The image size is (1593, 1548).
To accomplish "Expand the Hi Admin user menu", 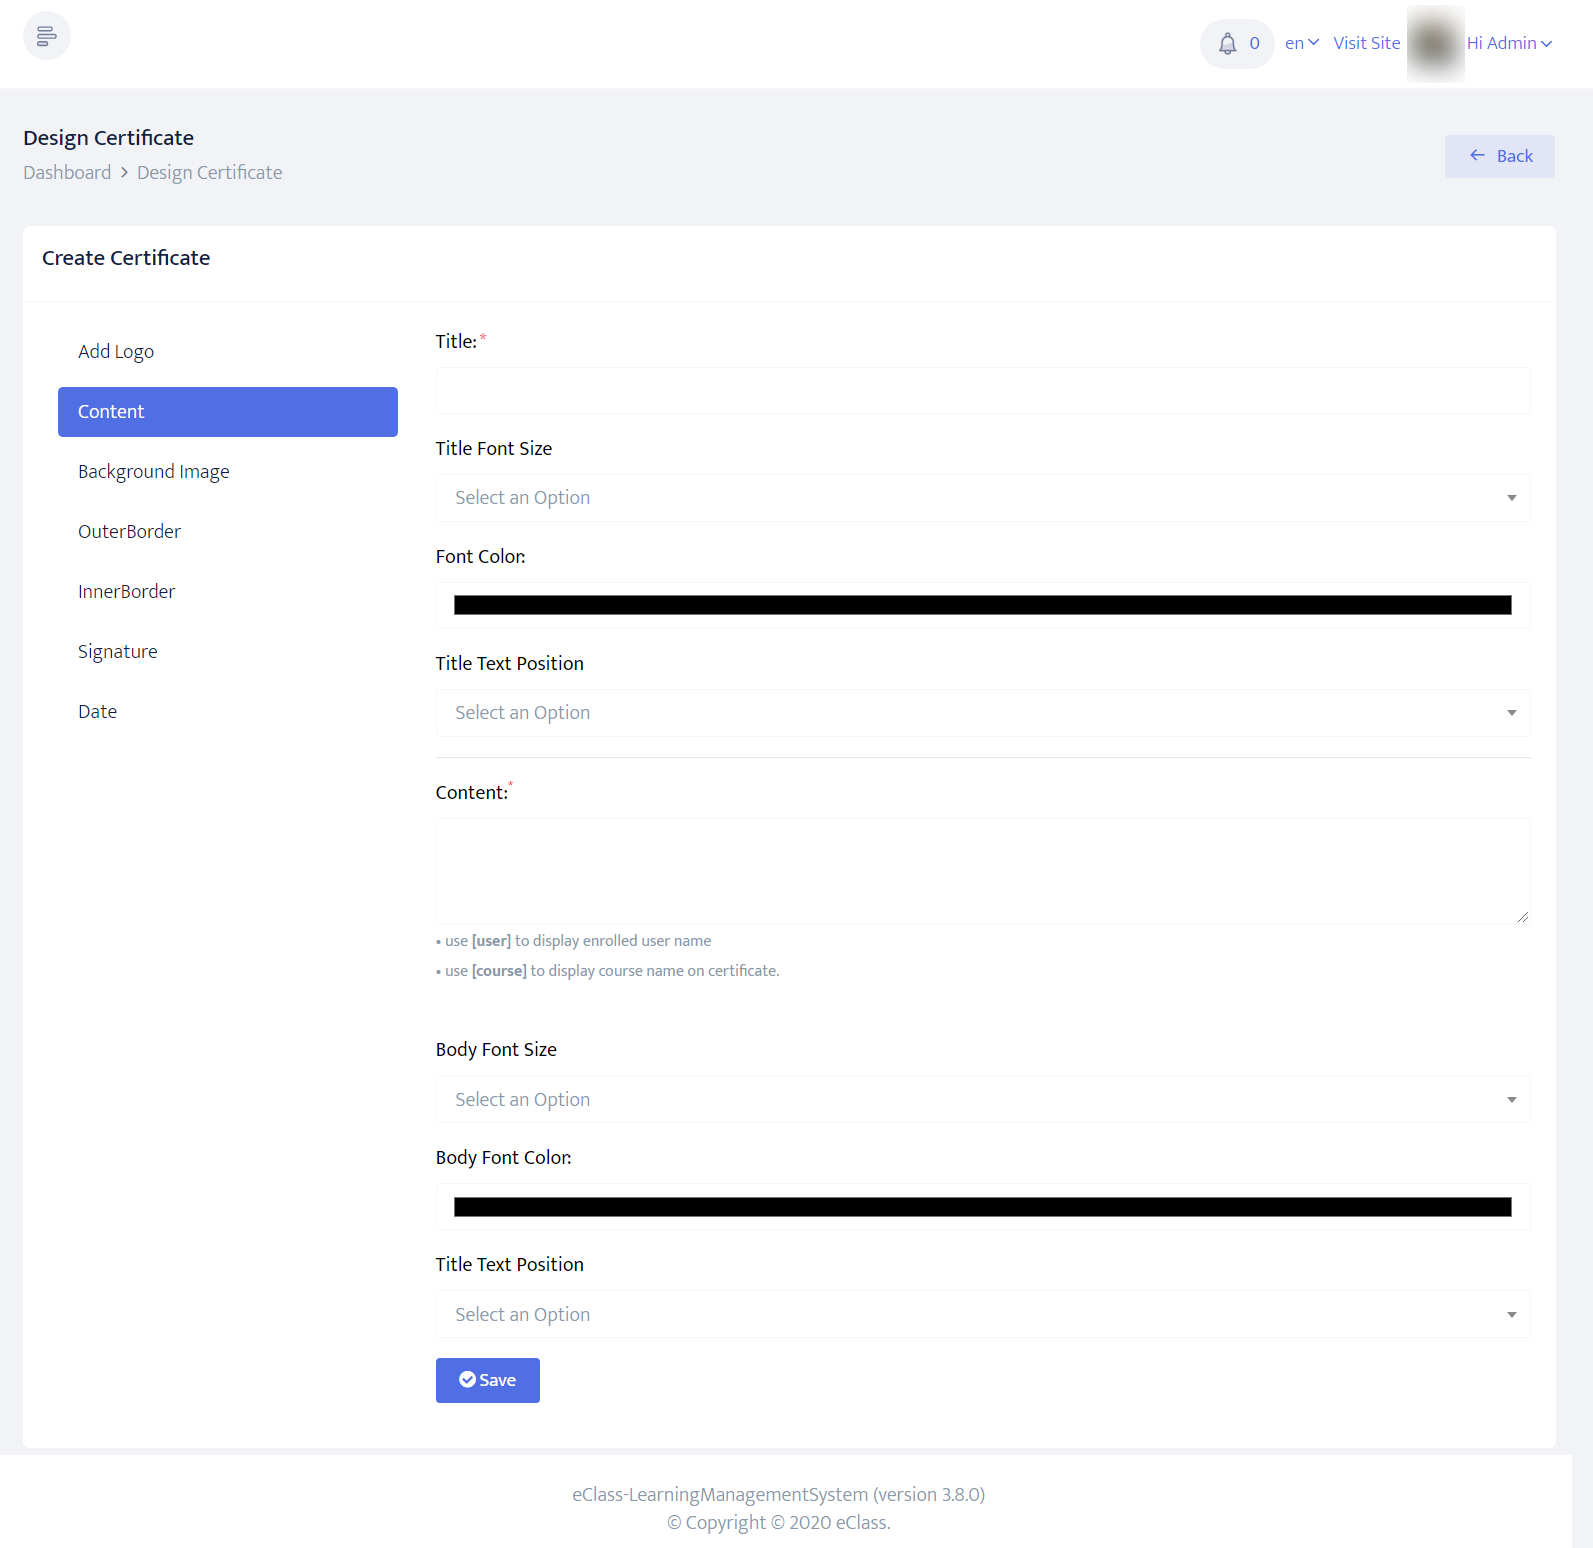I will coord(1509,43).
